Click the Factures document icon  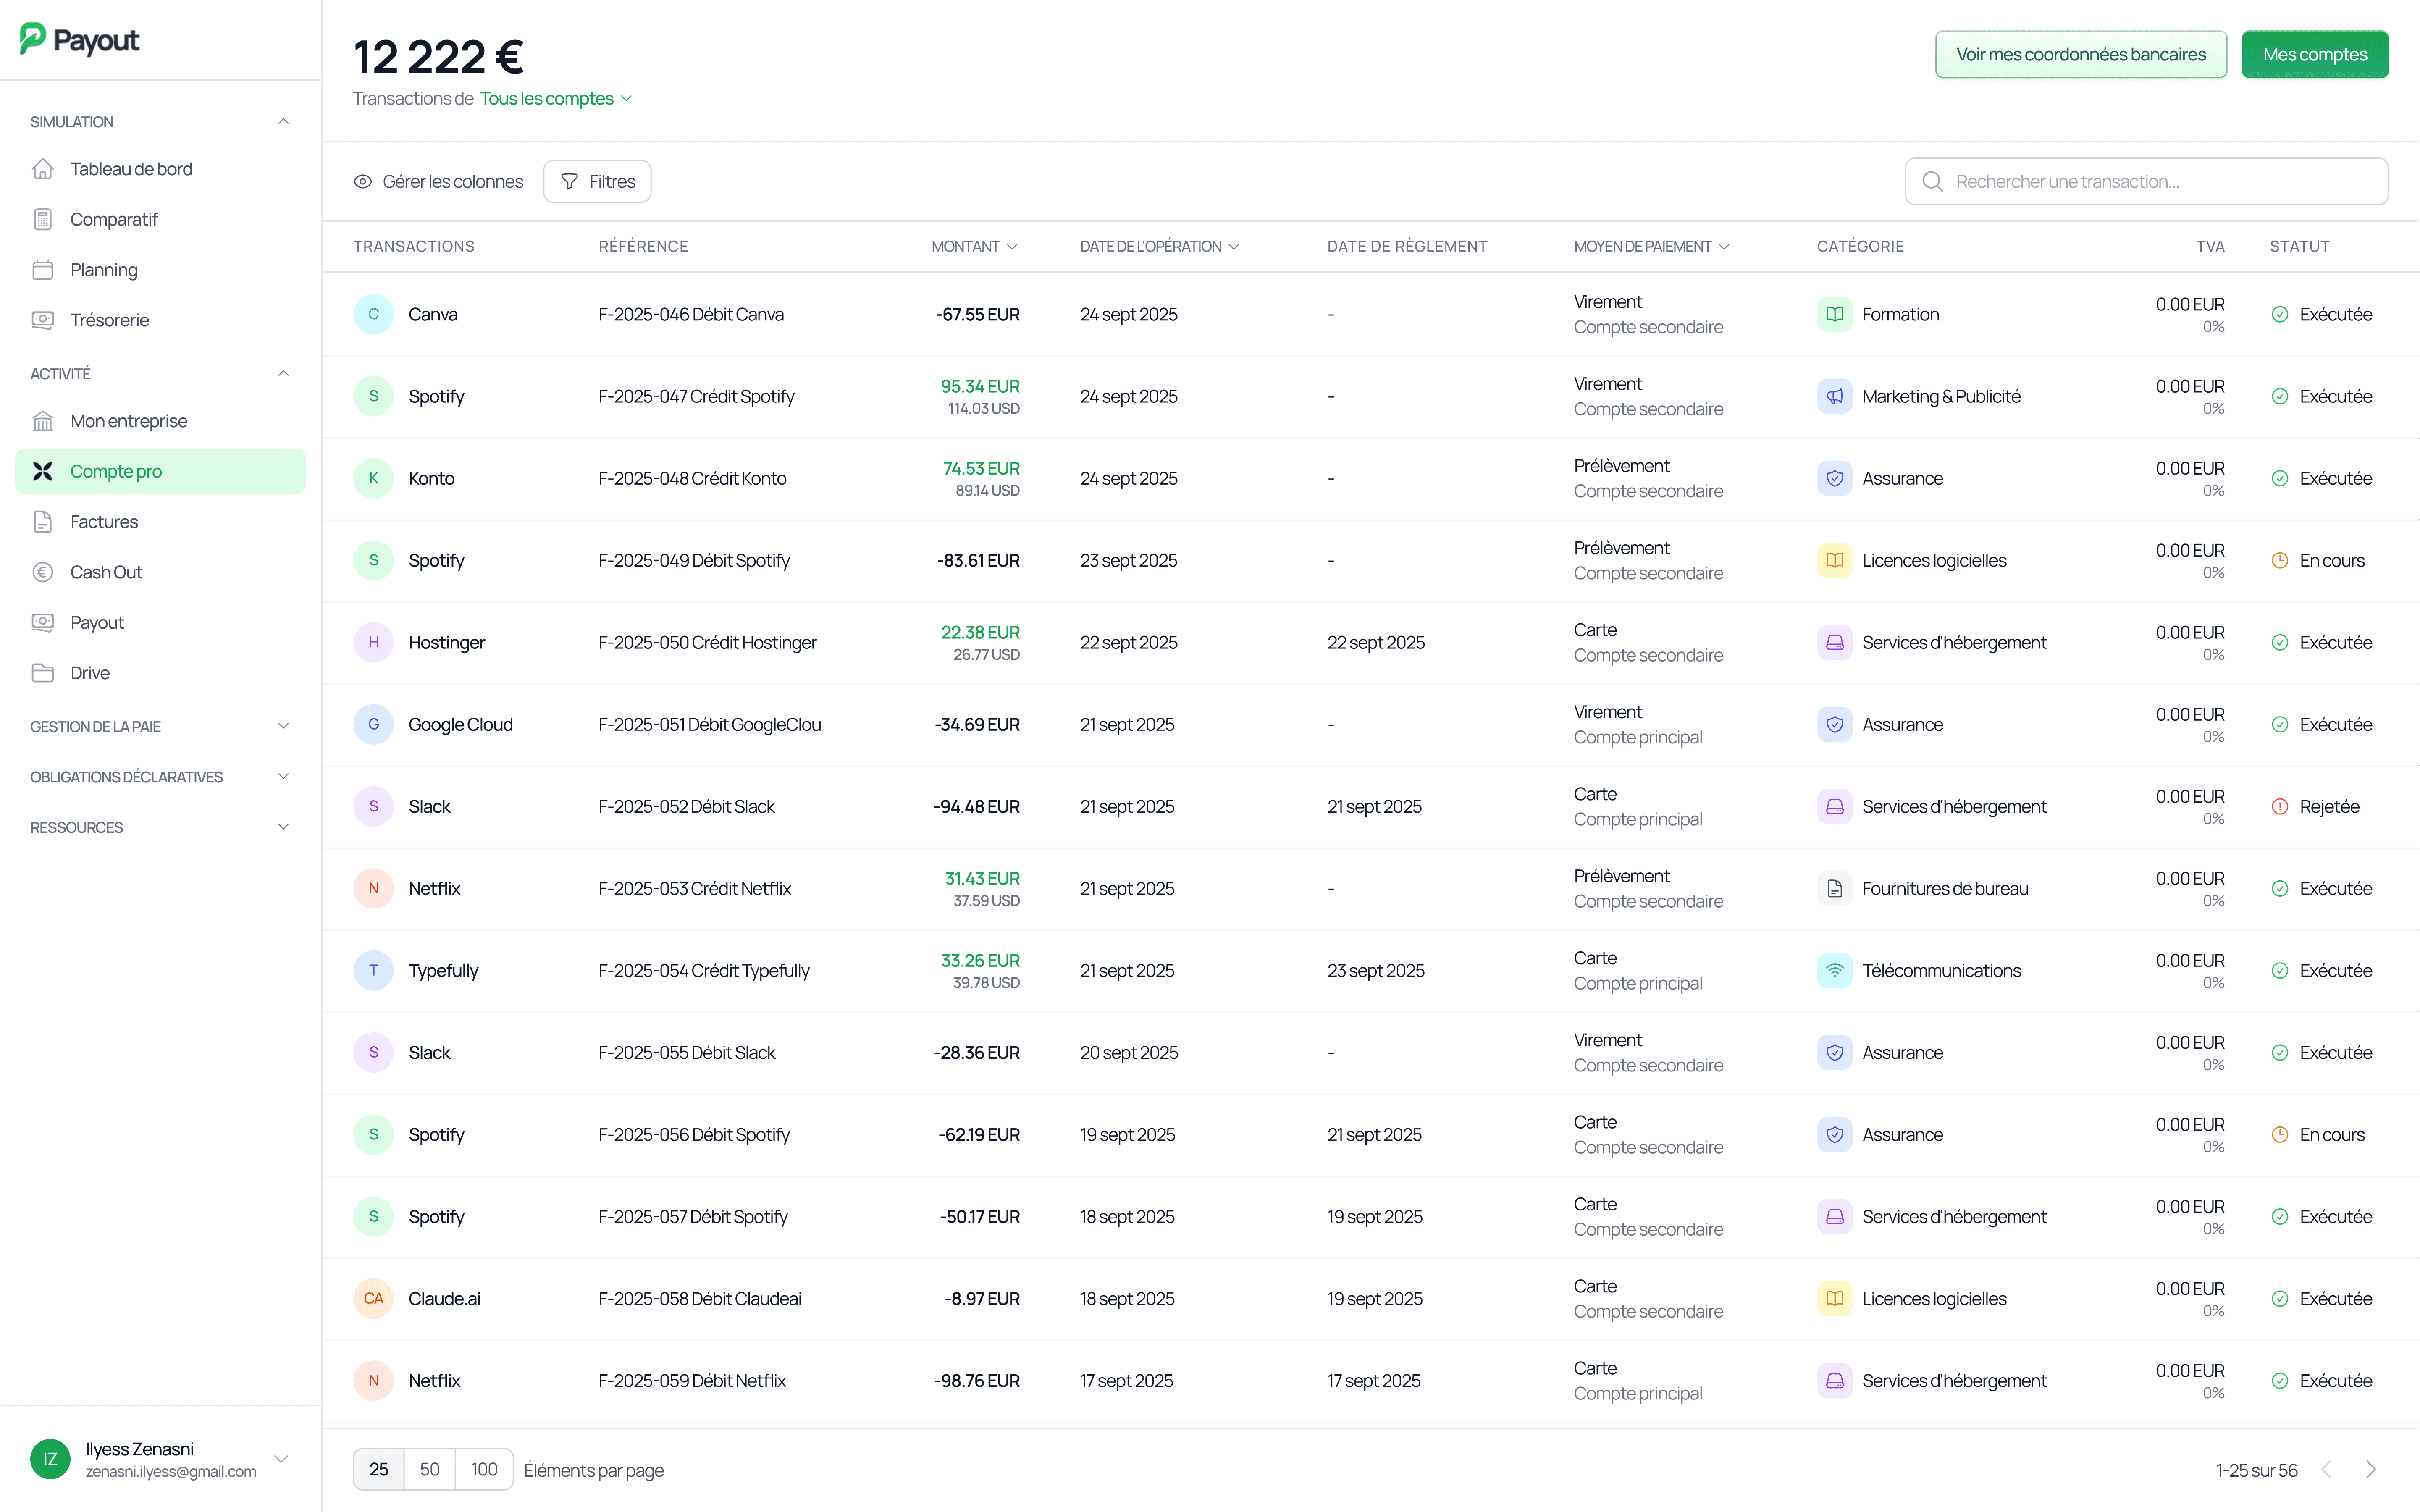[42, 522]
